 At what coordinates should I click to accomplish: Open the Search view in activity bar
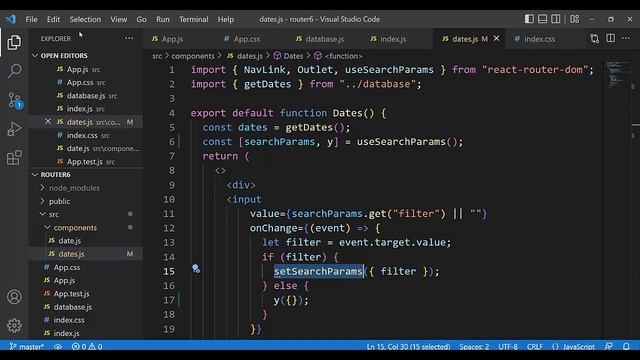click(x=14, y=71)
